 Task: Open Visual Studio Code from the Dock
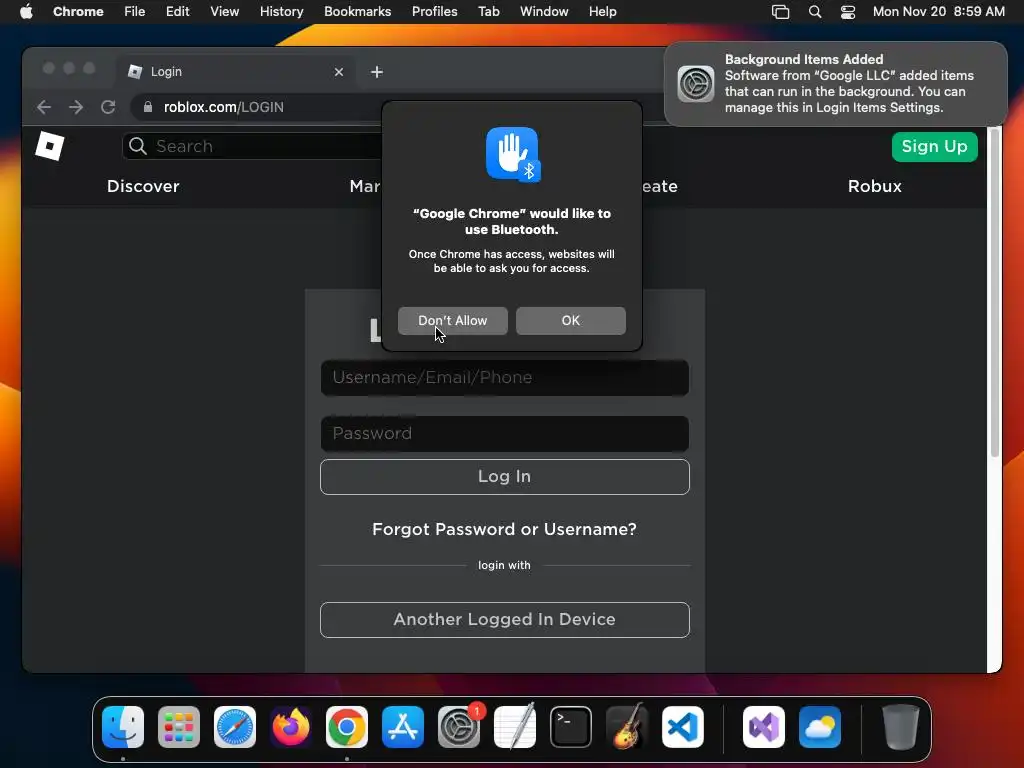(683, 727)
